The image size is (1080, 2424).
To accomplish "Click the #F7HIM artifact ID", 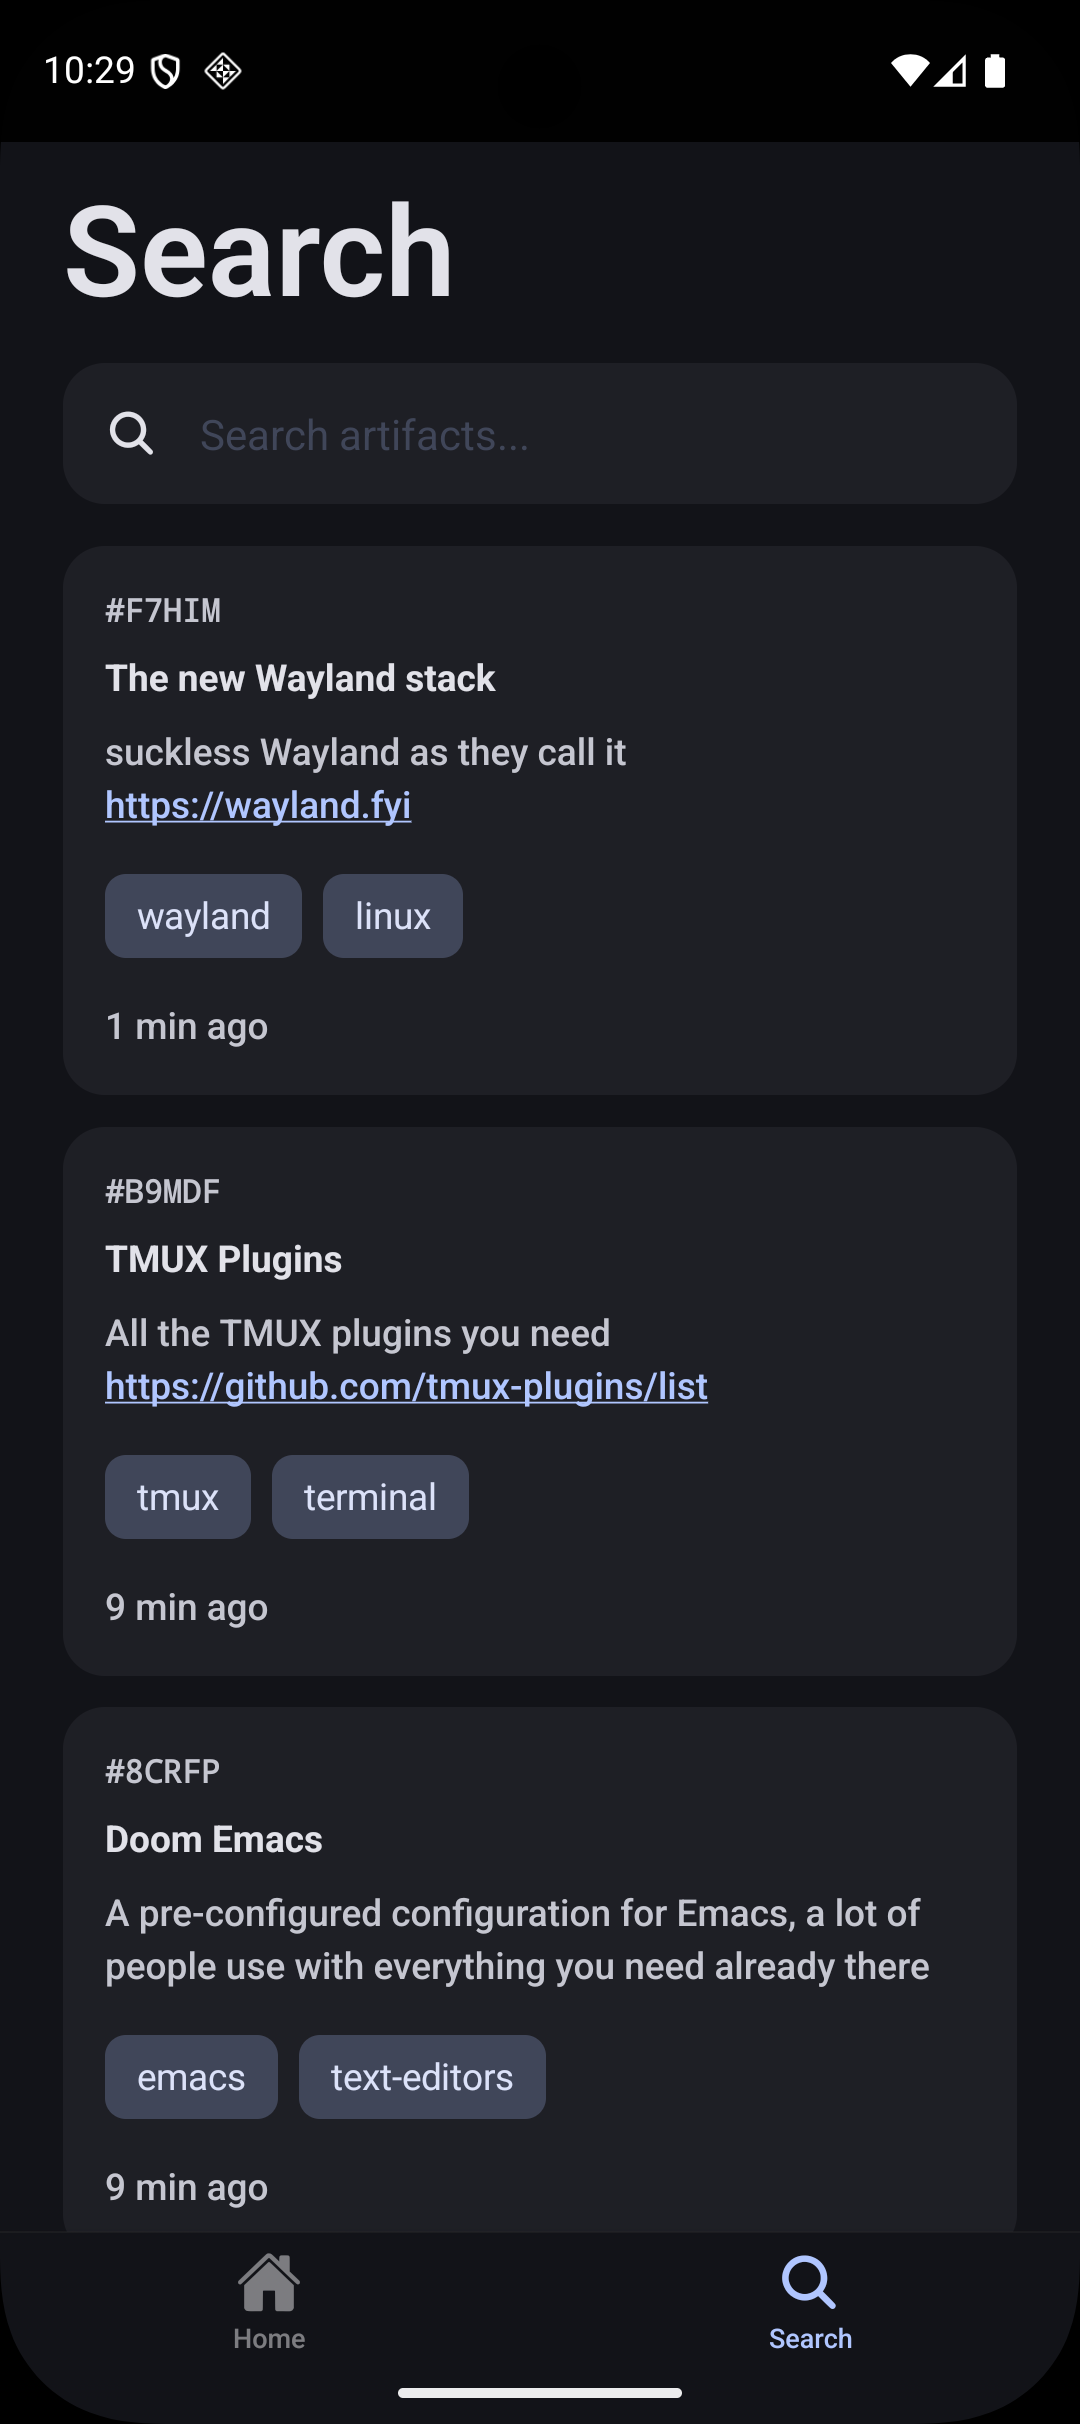I will 163,610.
